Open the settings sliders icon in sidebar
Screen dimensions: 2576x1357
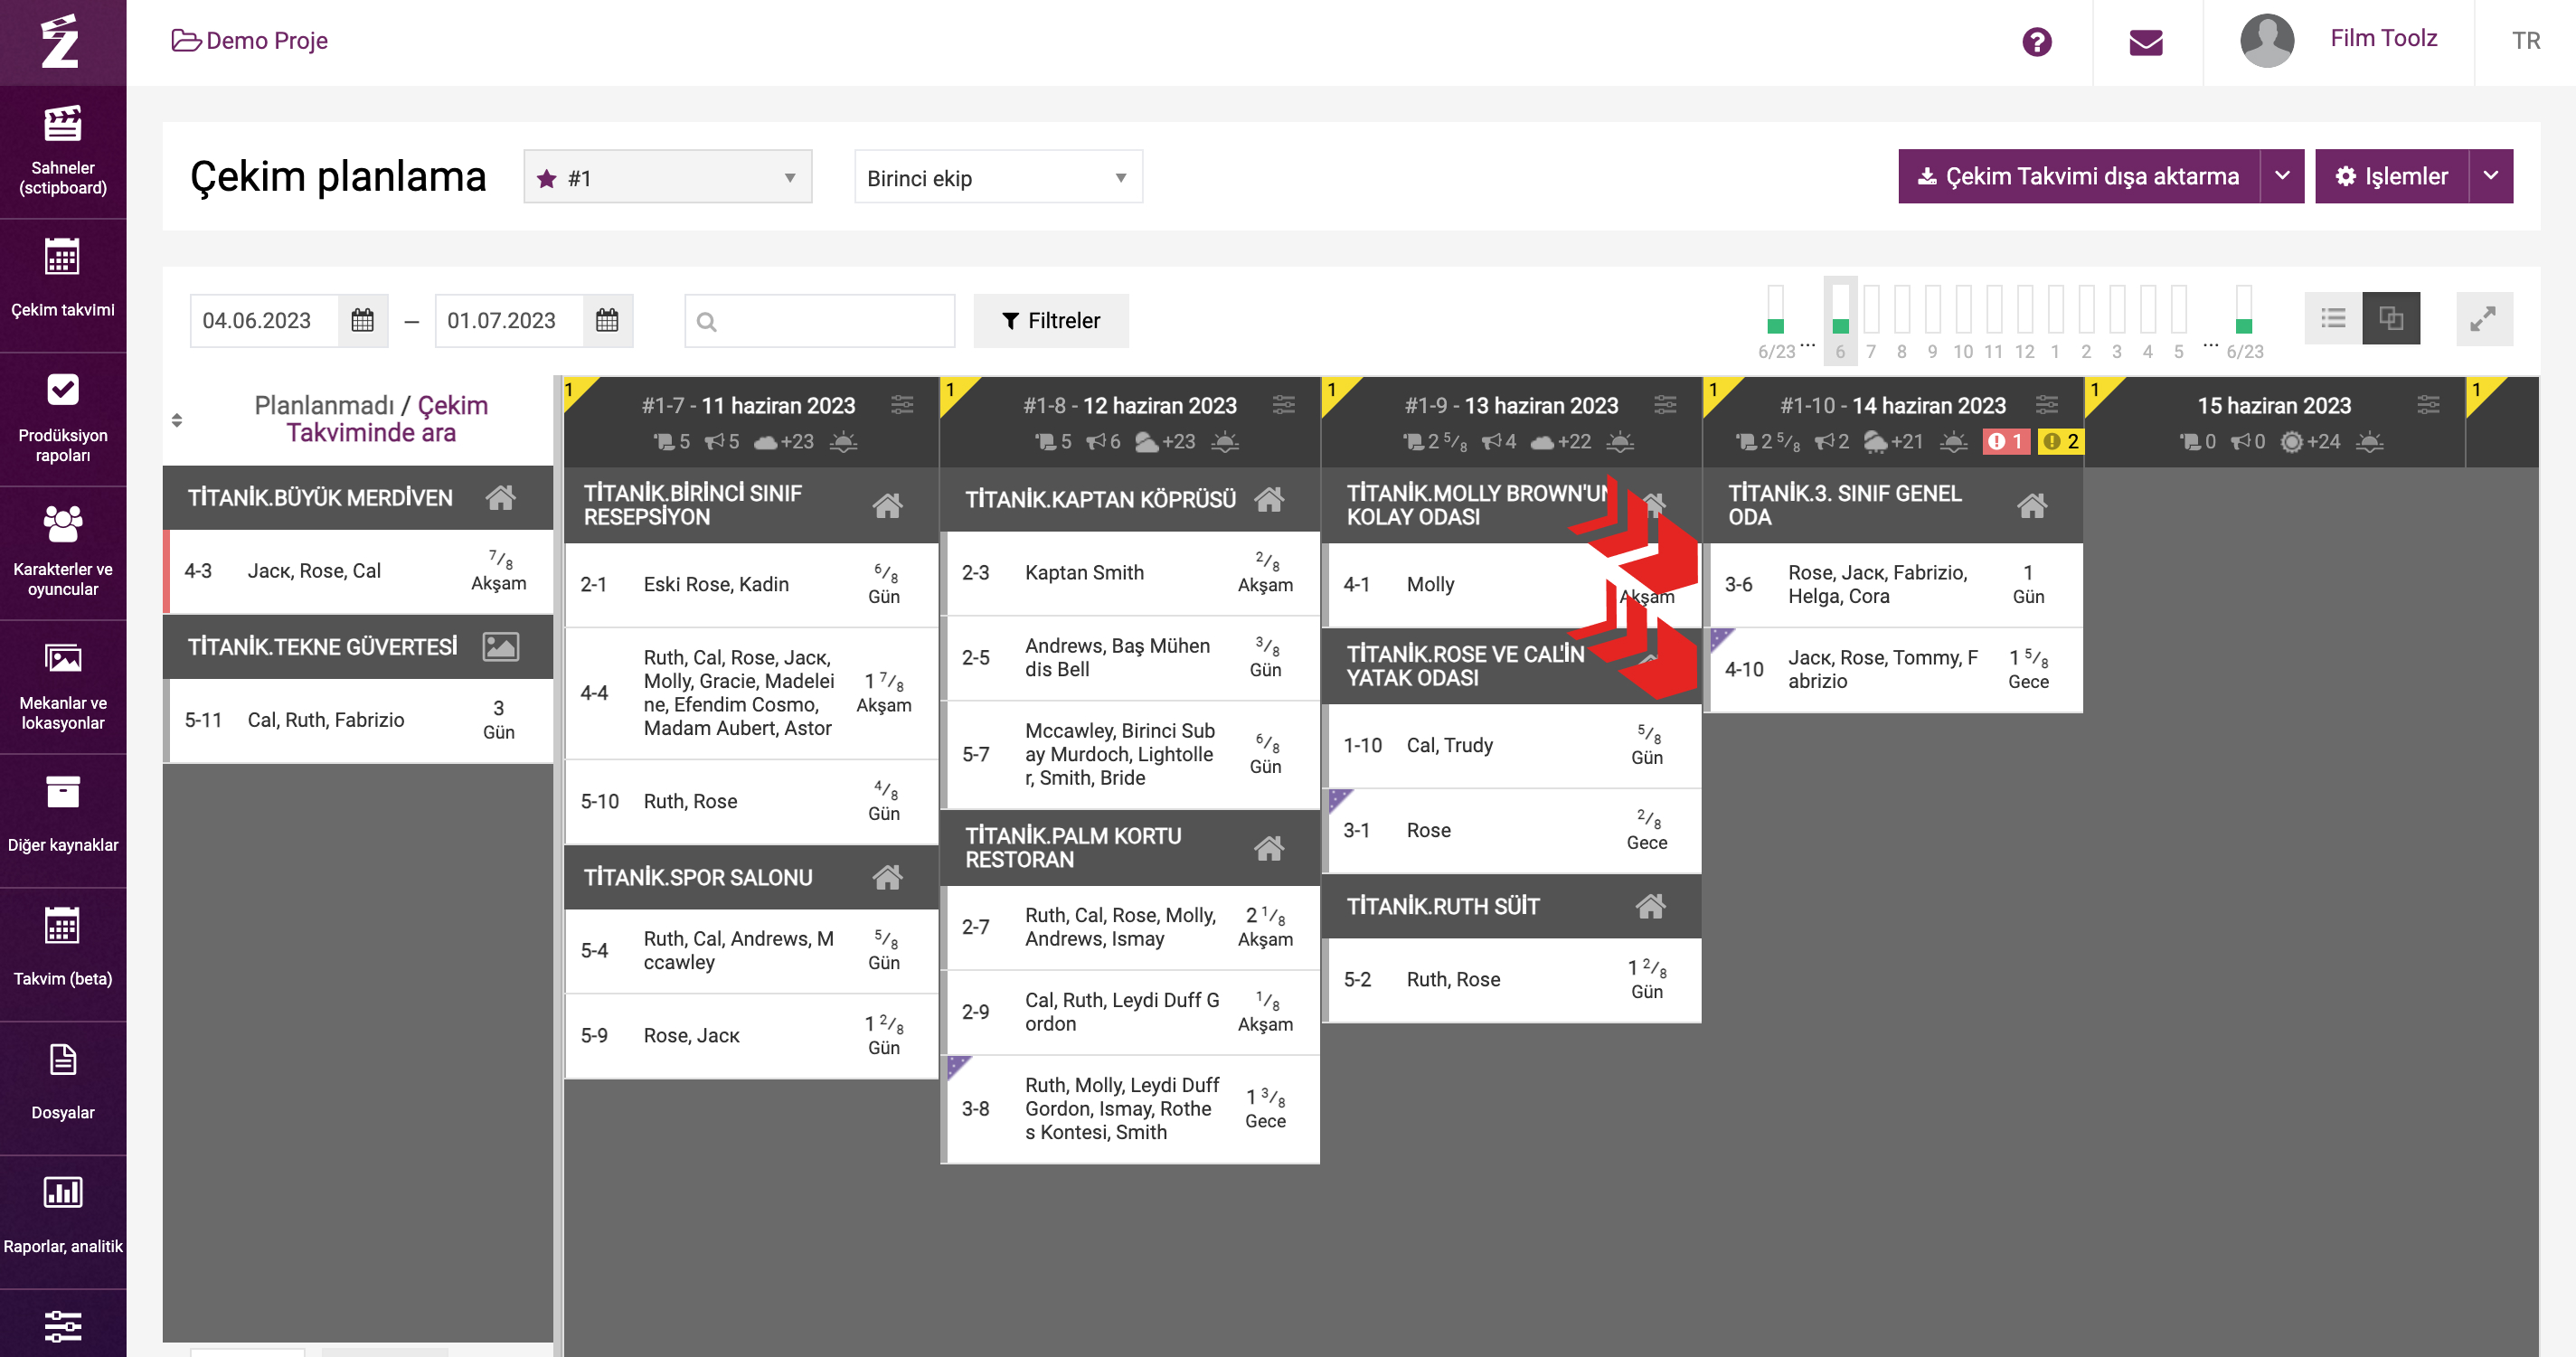pyautogui.click(x=63, y=1326)
